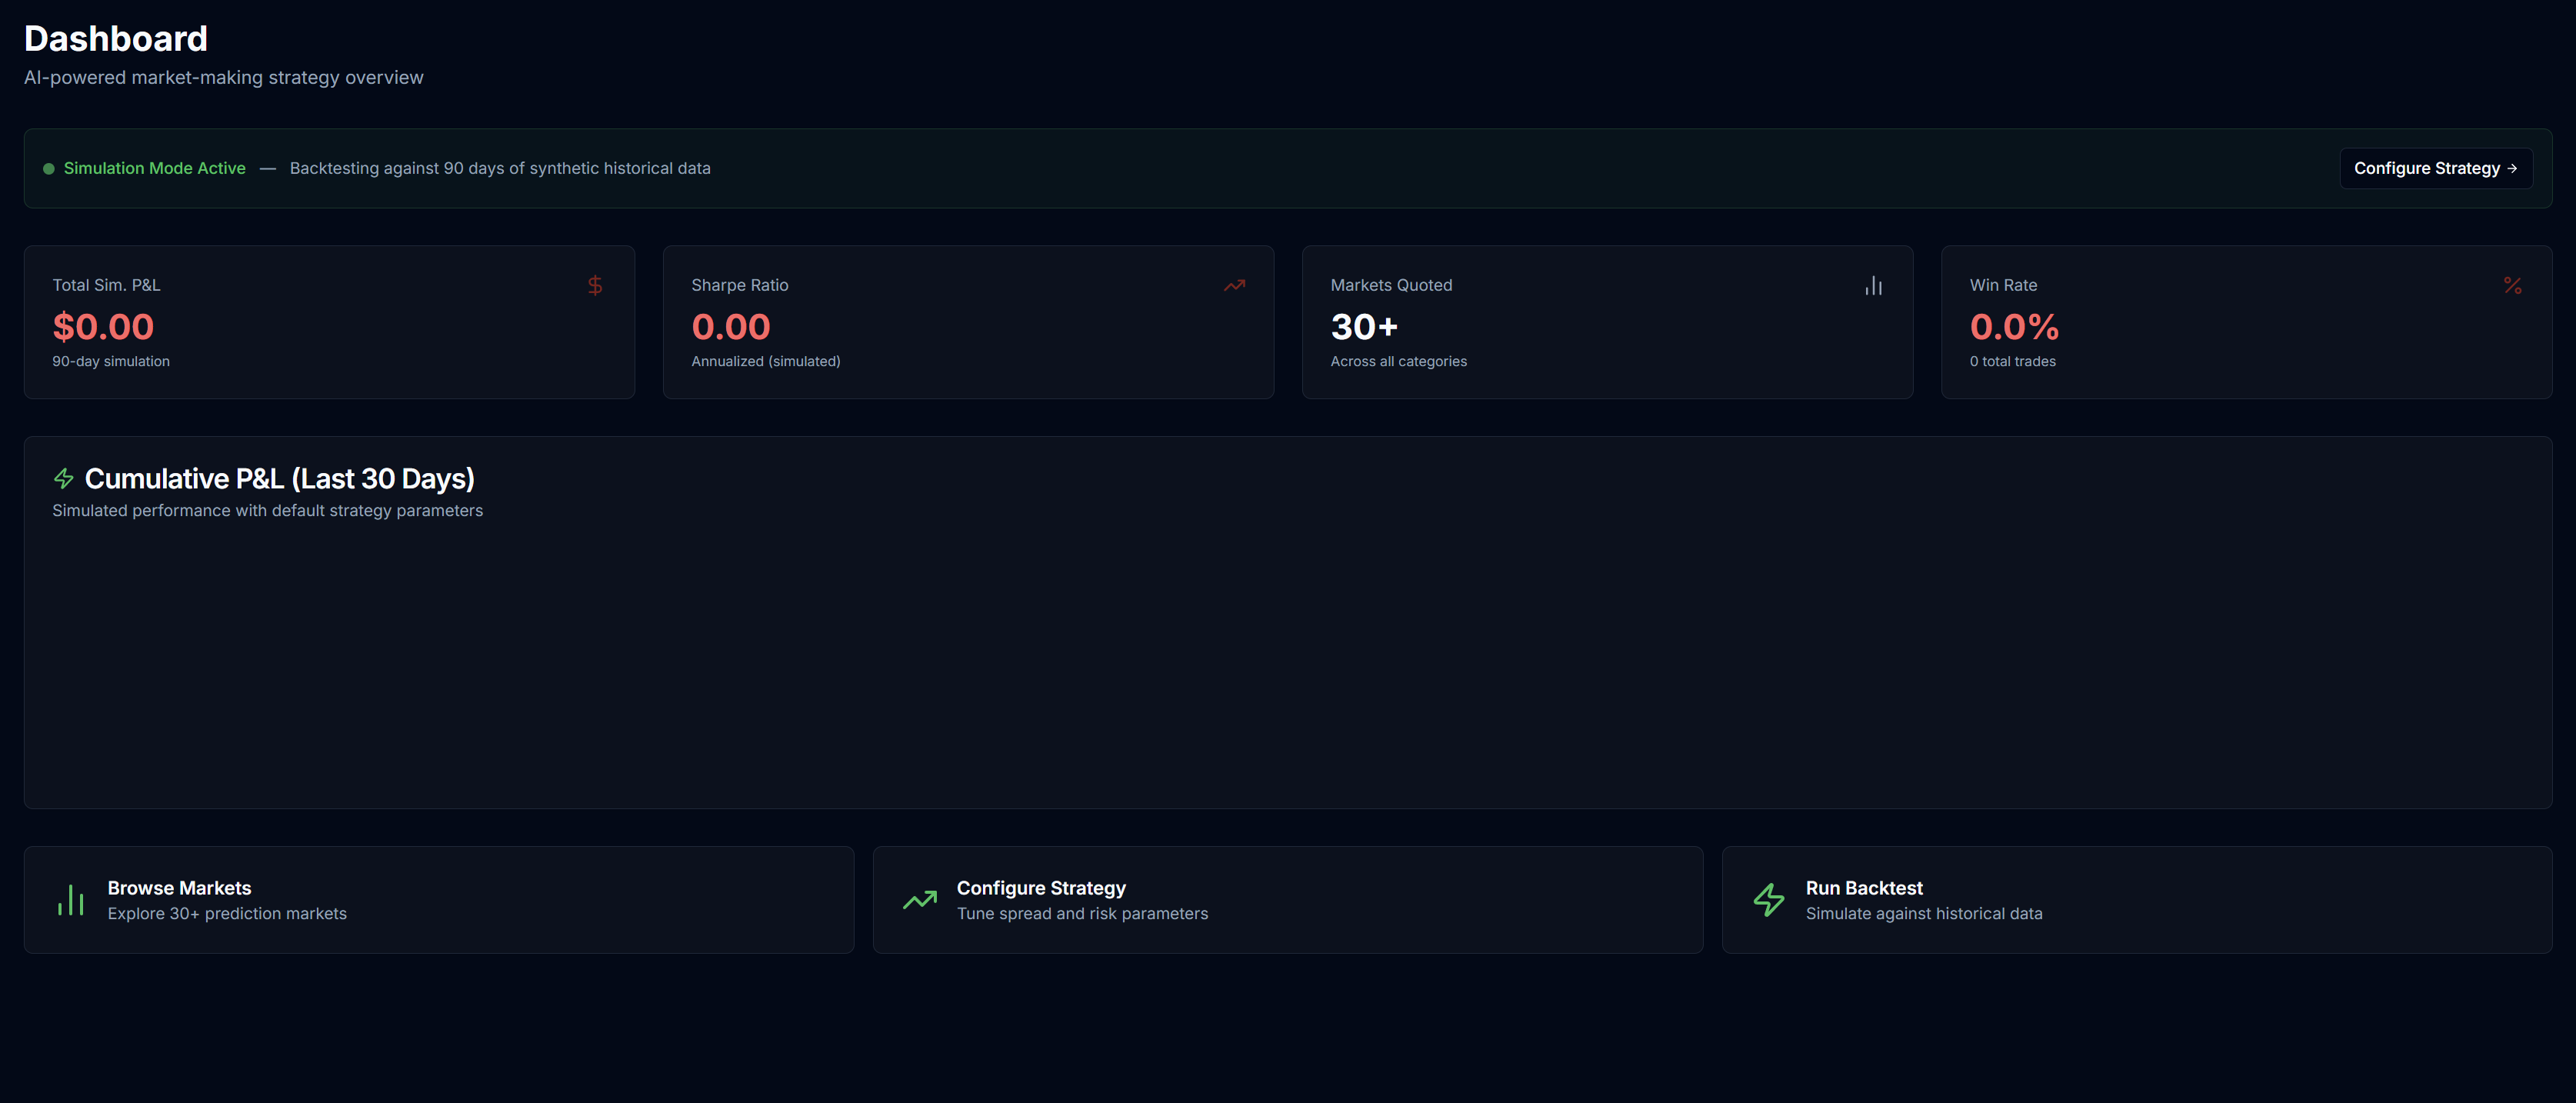Click the lightning icon in Run Backtest card
Image resolution: width=2576 pixels, height=1103 pixels.
[x=1768, y=899]
